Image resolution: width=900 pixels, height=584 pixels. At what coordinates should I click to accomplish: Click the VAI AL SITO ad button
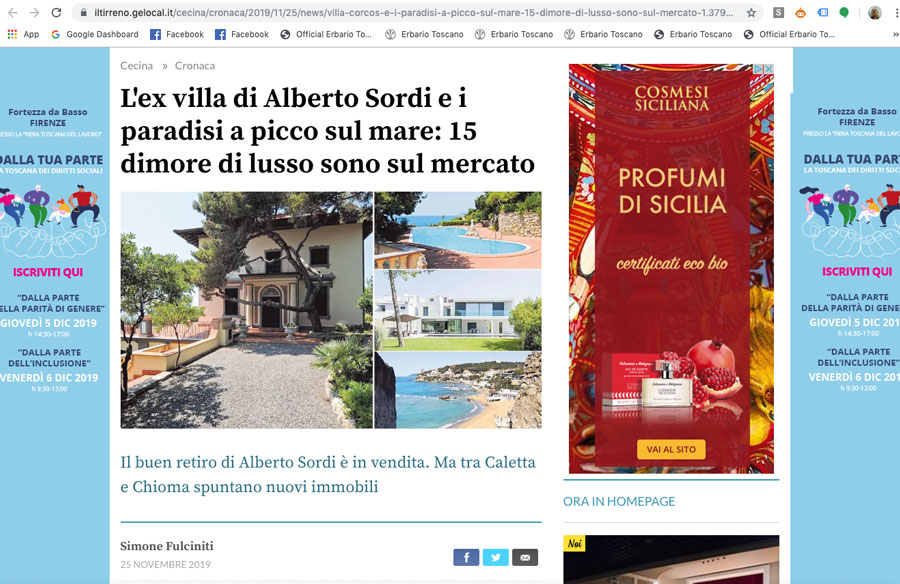(671, 449)
